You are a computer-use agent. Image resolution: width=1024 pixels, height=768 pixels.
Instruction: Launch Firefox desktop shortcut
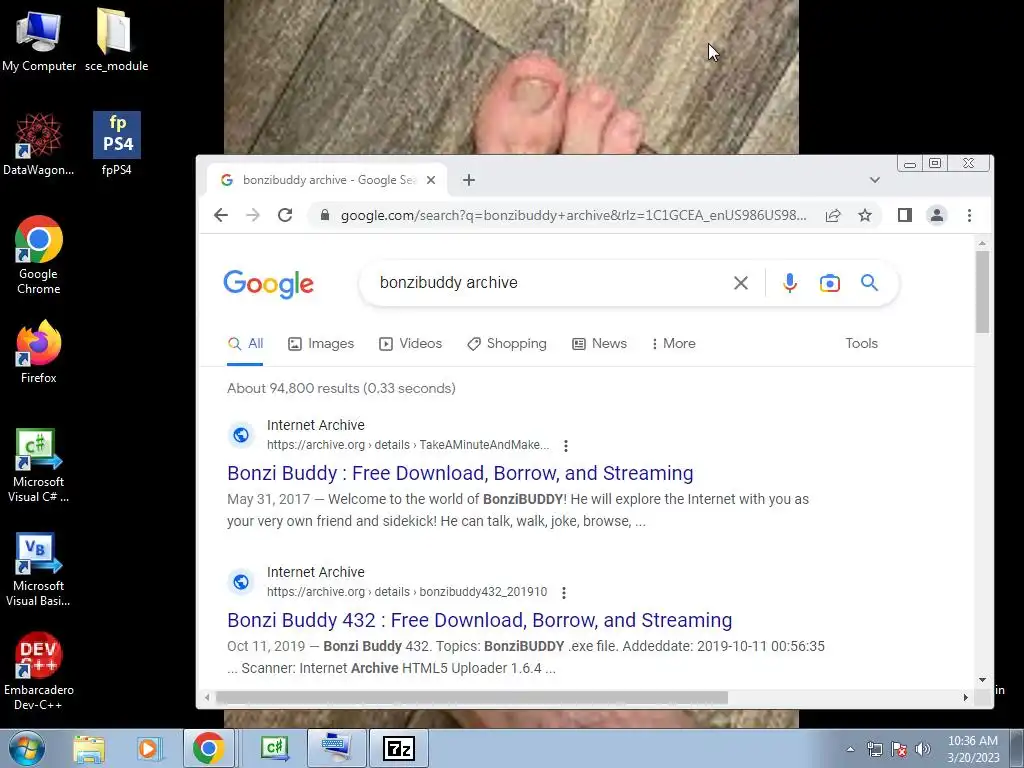pos(39,351)
